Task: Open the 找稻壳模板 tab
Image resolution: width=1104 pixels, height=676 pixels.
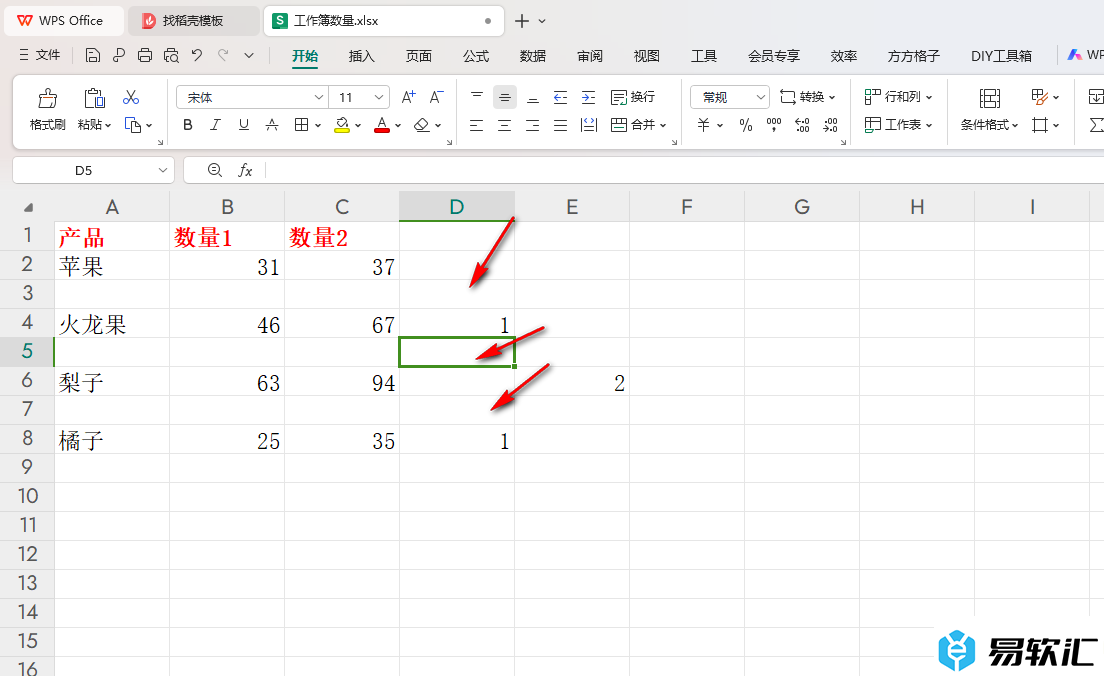Action: pos(193,21)
